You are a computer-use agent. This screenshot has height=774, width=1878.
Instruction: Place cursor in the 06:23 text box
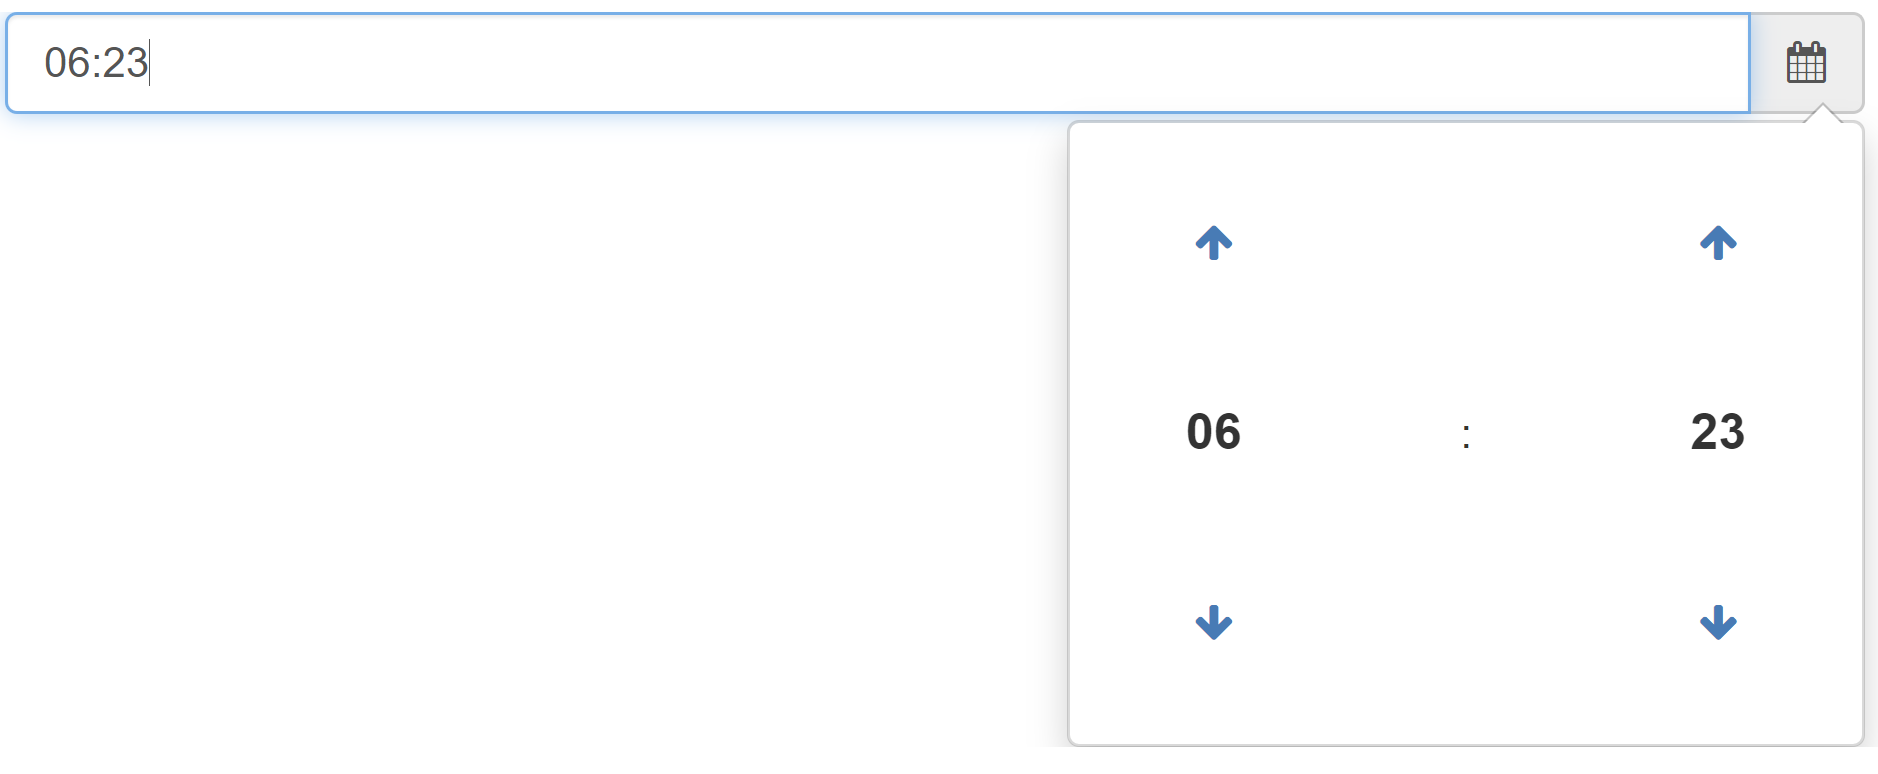click(x=878, y=63)
